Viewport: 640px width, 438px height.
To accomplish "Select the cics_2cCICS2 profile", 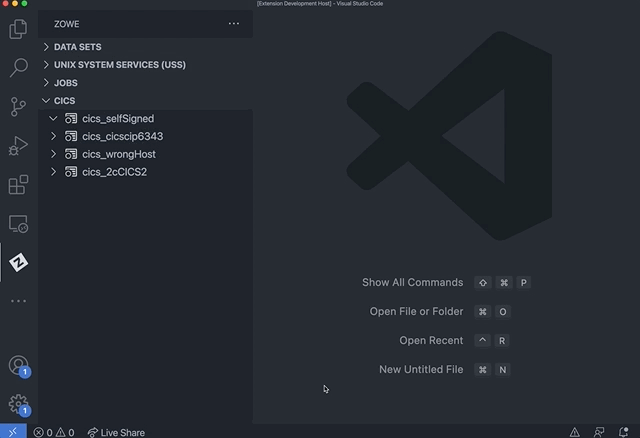I will (x=115, y=172).
